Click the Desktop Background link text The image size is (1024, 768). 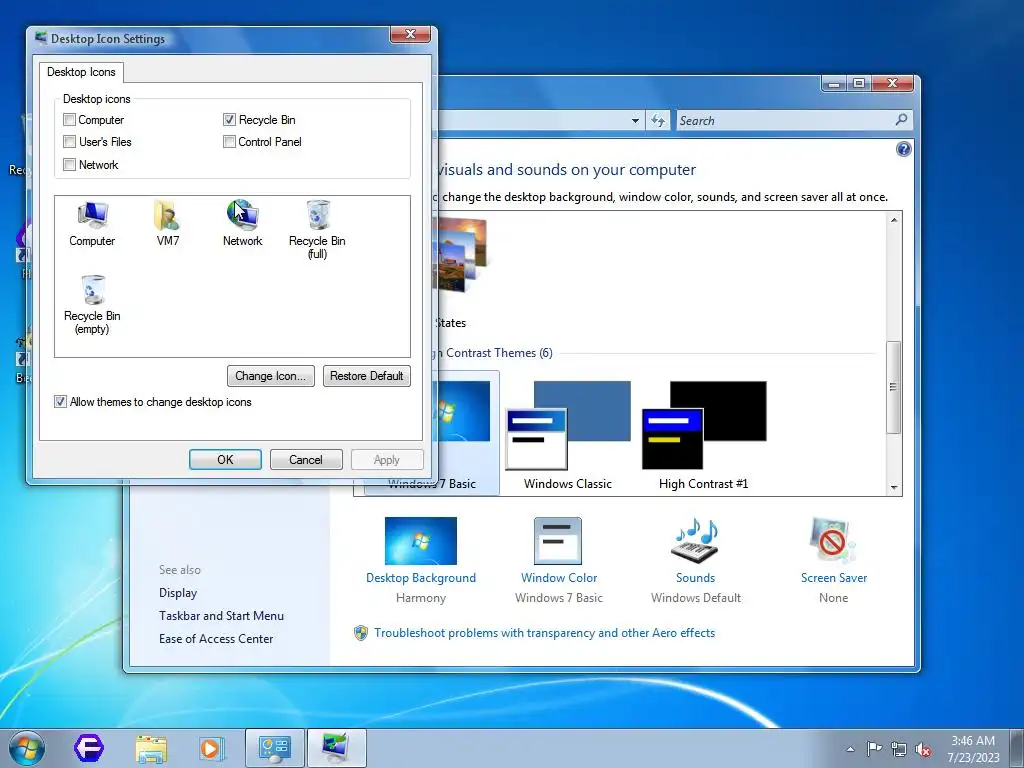click(x=421, y=578)
